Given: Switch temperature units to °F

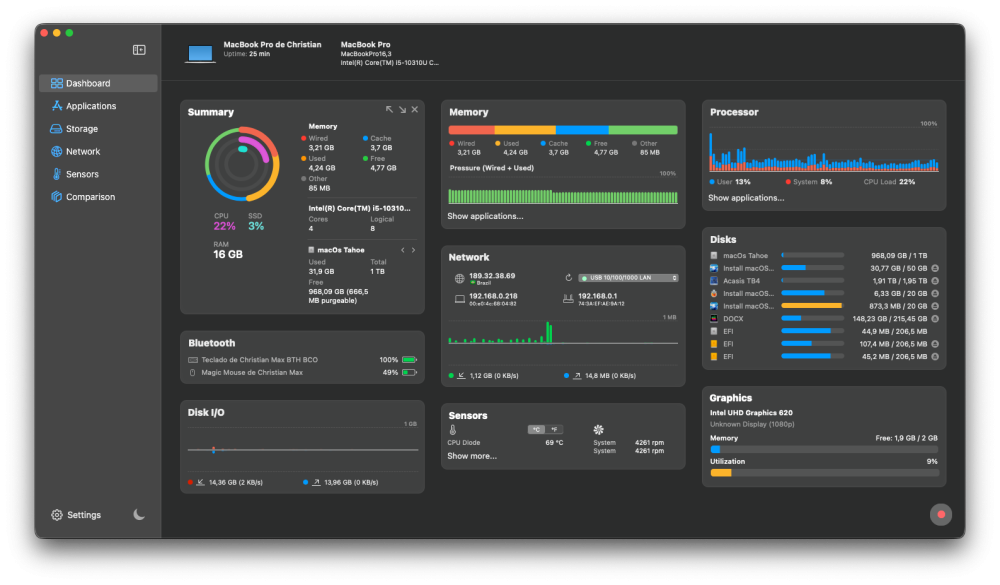Looking at the screenshot, I should (x=555, y=429).
